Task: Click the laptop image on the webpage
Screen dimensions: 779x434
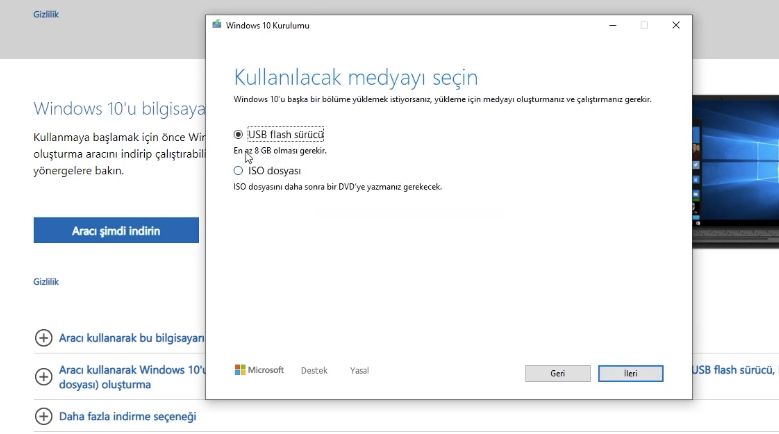Action: coord(735,171)
